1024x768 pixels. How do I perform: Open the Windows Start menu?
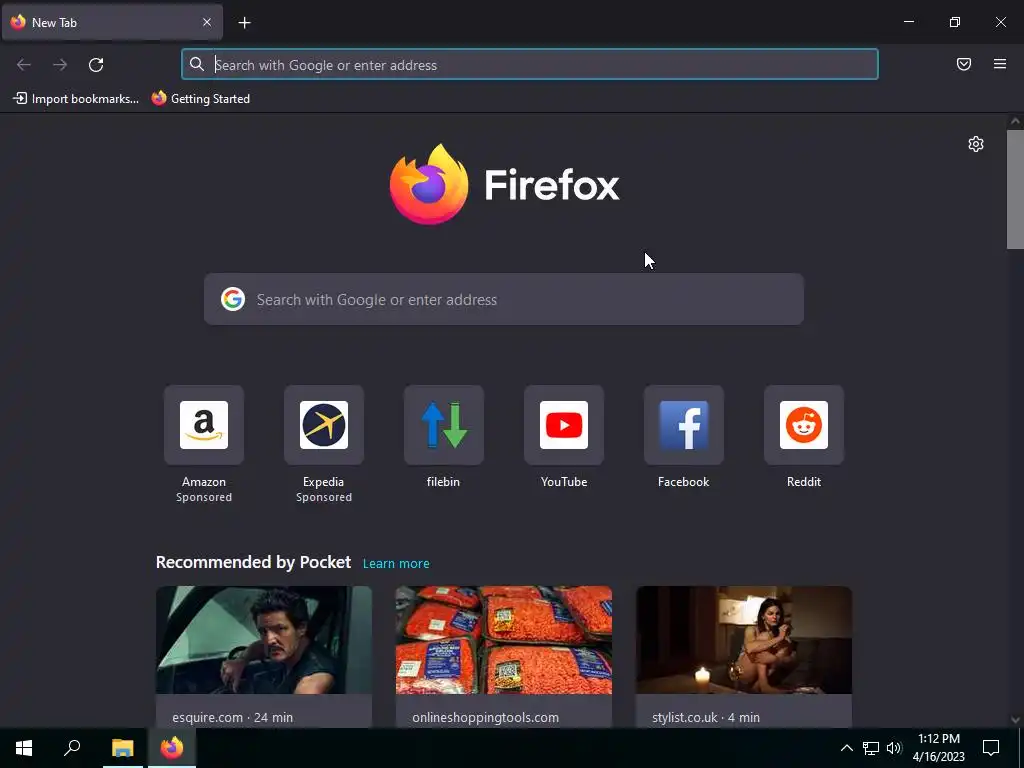pos(24,748)
